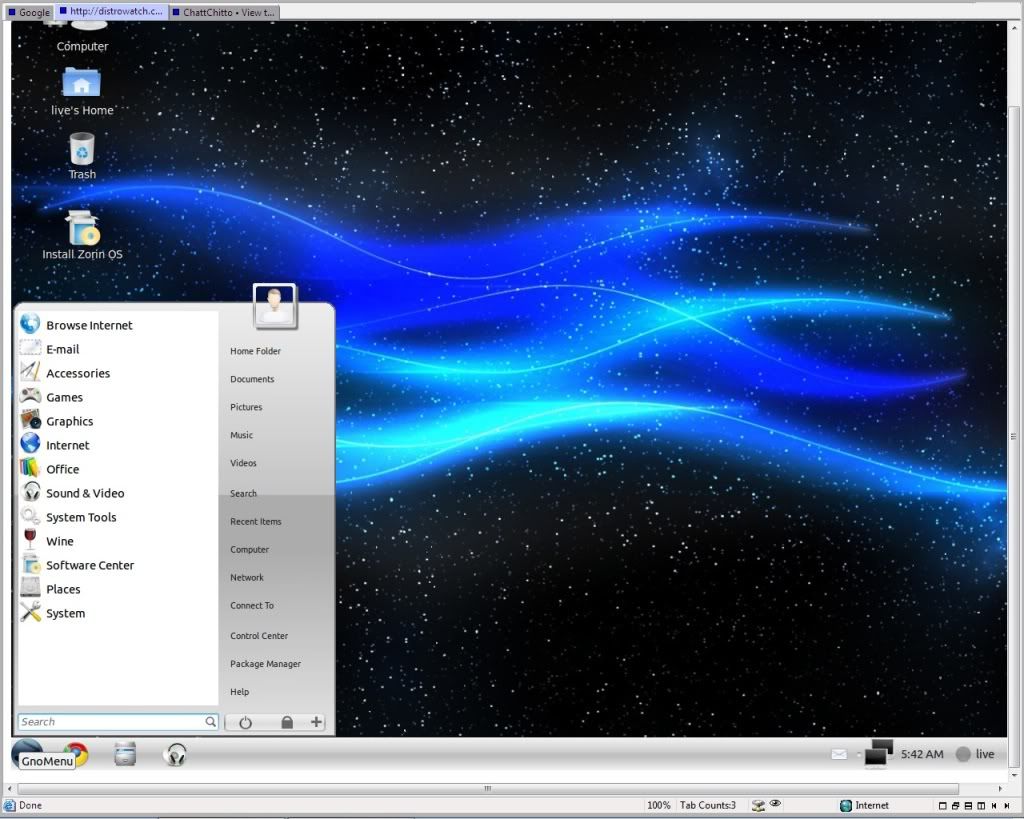1024x819 pixels.
Task: Launch Install Zorin OS desktop shortcut
Action: [x=82, y=234]
